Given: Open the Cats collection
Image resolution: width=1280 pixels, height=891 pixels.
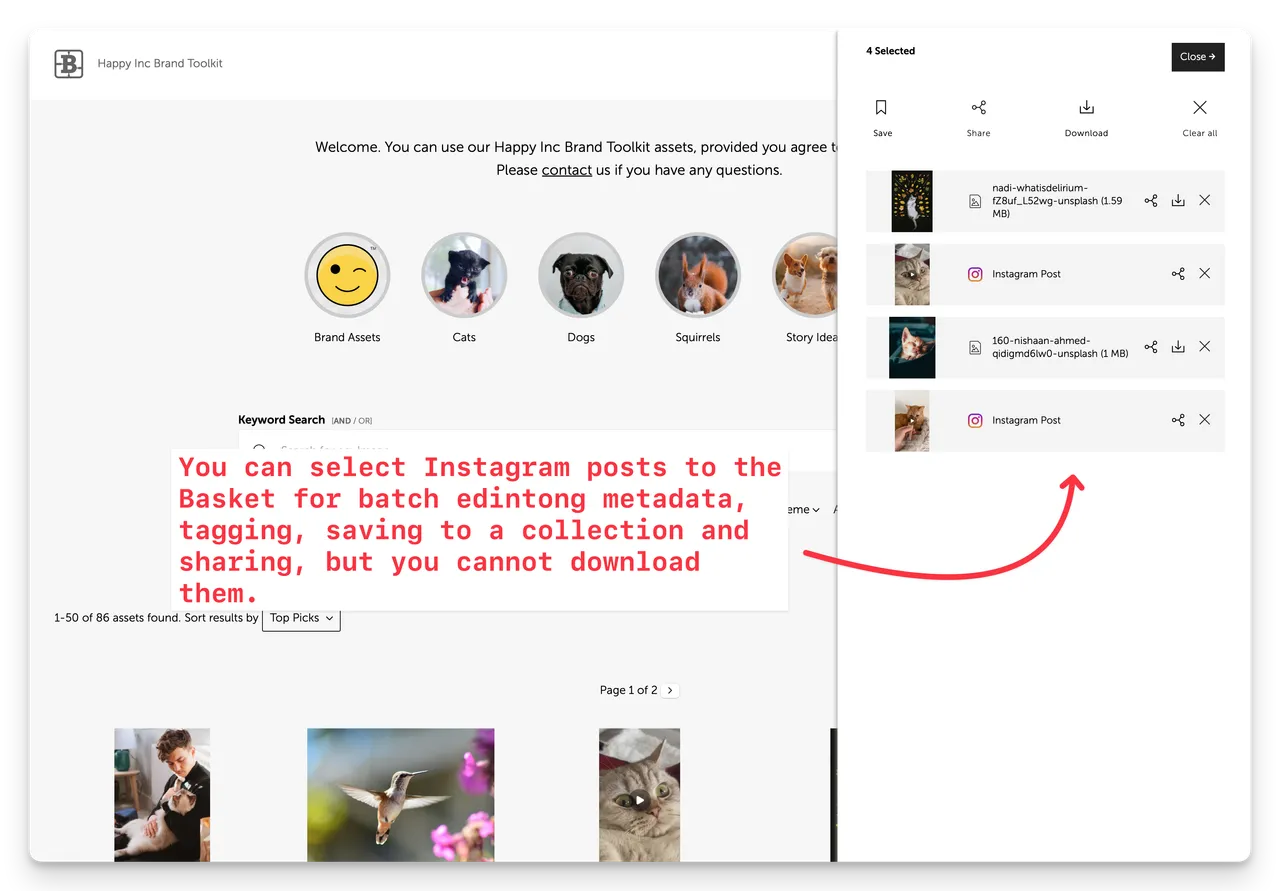Looking at the screenshot, I should 464,275.
